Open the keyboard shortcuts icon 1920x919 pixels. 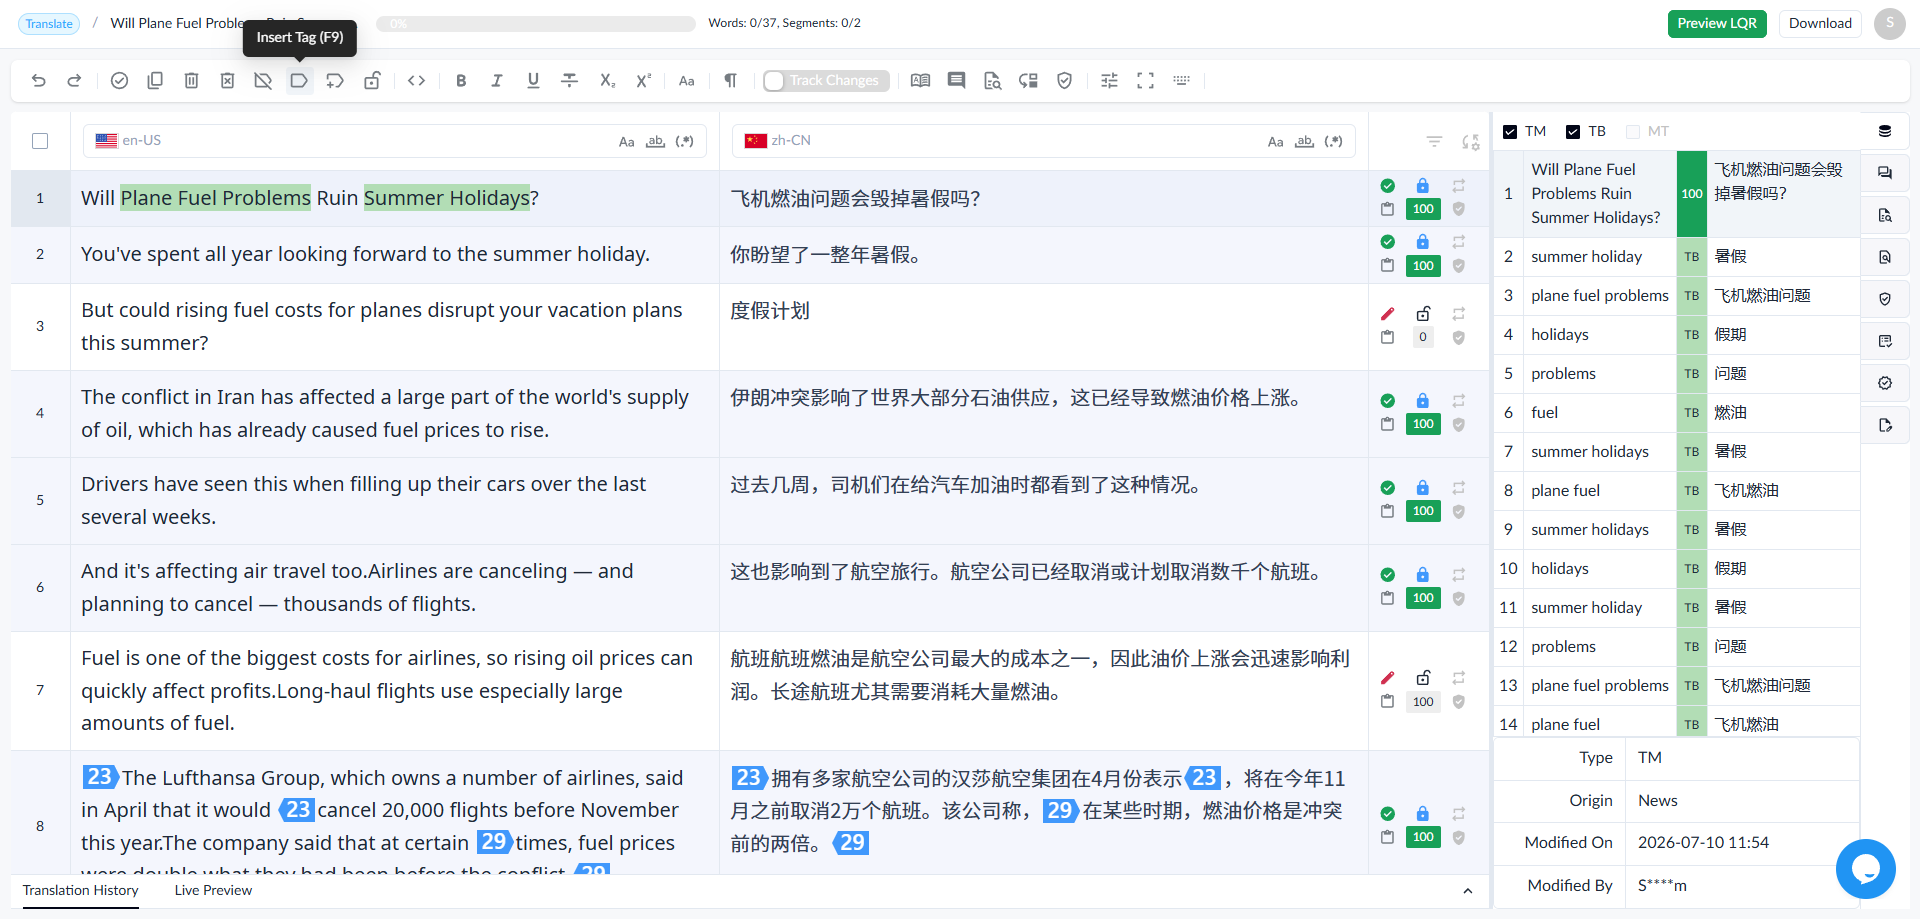1182,81
